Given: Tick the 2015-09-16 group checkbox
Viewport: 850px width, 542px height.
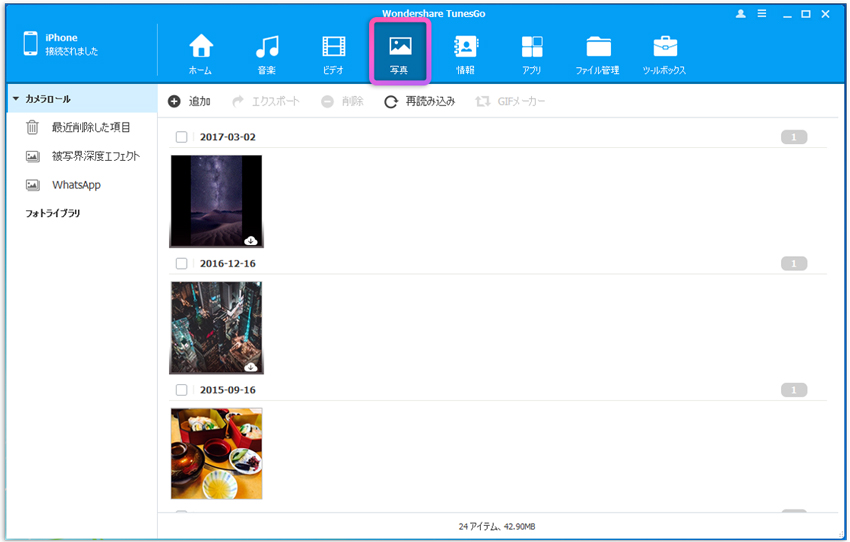Looking at the screenshot, I should click(182, 390).
